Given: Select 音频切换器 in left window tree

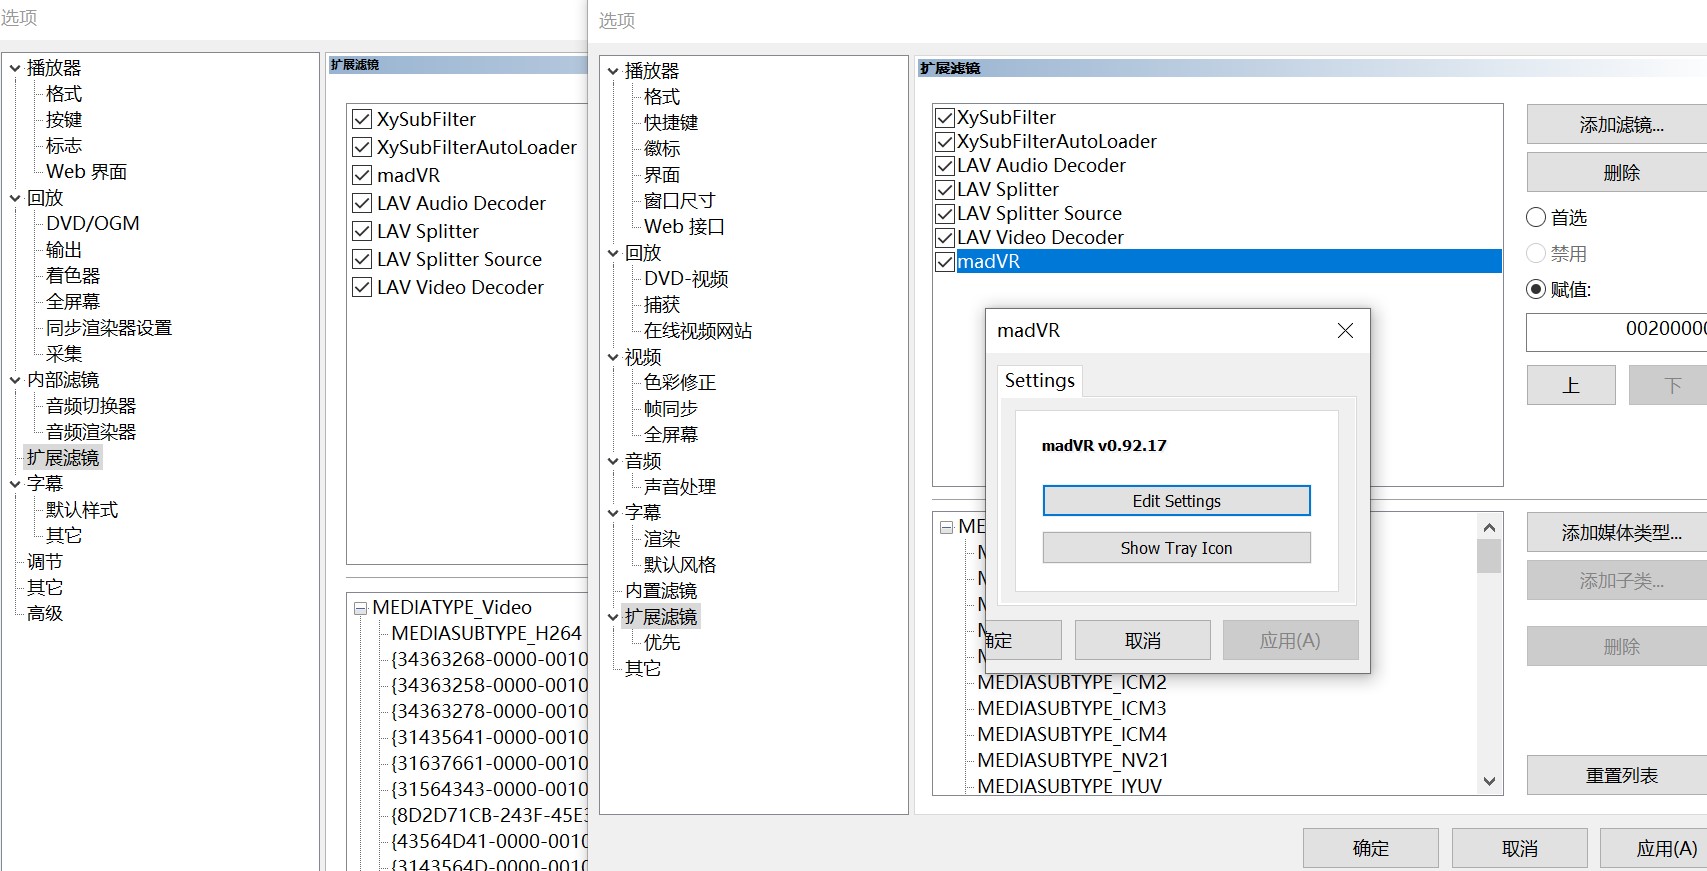Looking at the screenshot, I should [x=91, y=405].
